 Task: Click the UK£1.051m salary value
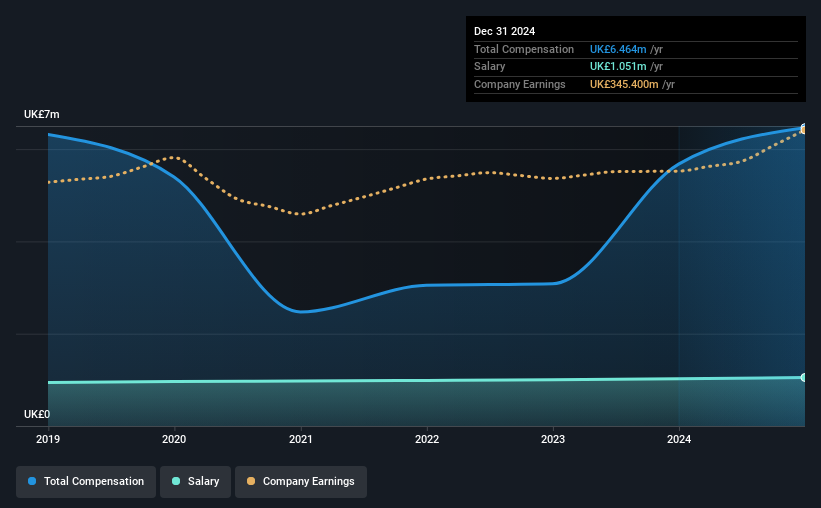(x=618, y=67)
